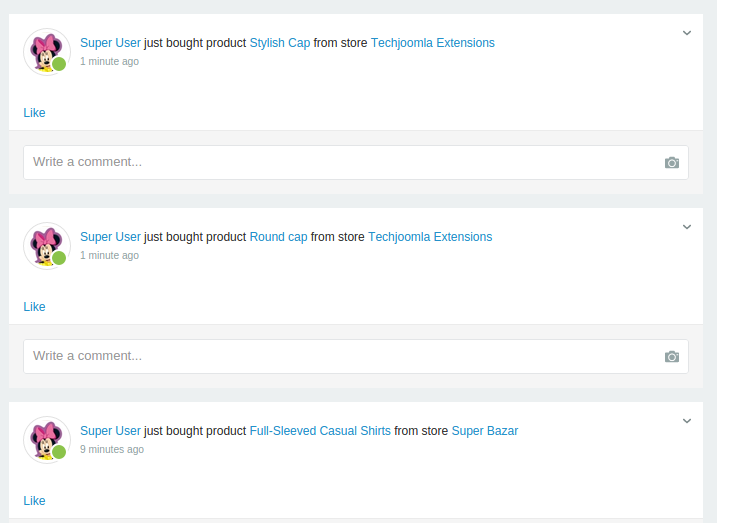Click Super User name in Stylish Cap post
Screen dimensions: 730x523
click(110, 43)
